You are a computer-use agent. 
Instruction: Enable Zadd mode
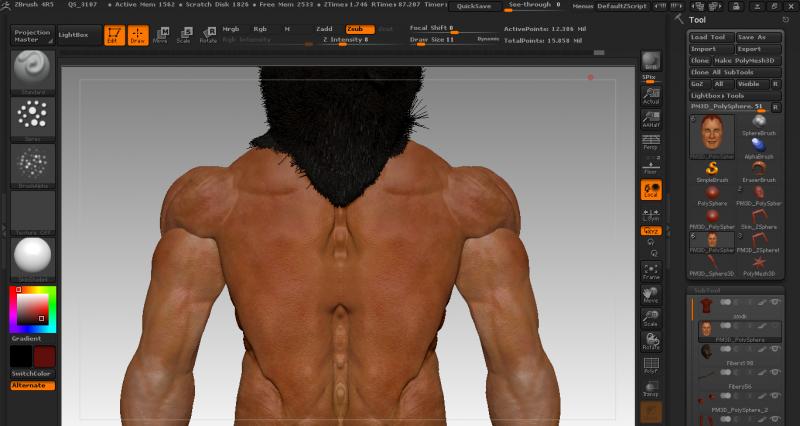tap(324, 29)
